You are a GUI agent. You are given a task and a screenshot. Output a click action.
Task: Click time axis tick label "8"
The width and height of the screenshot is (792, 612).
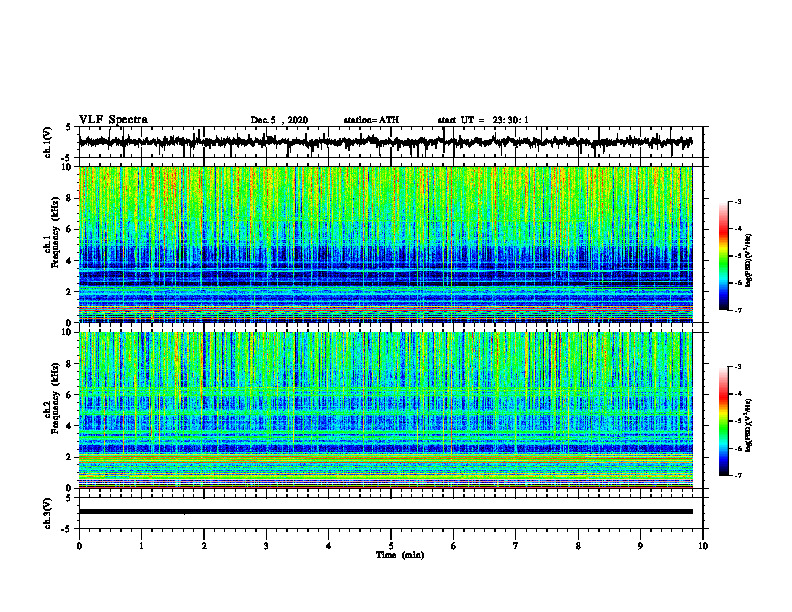coord(578,546)
